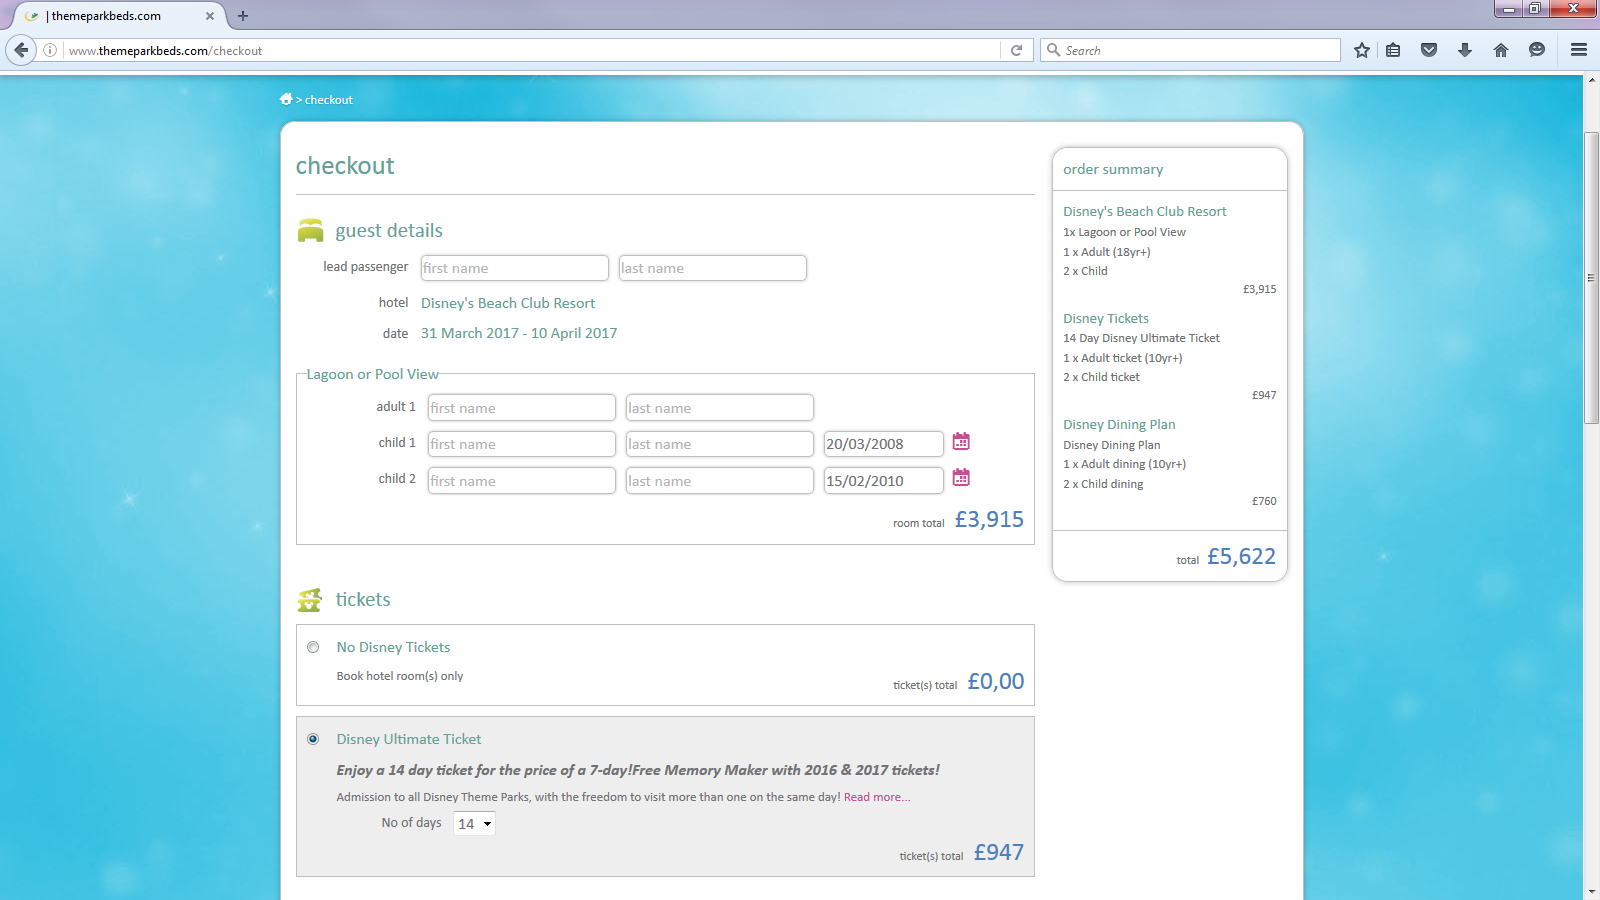Click the date range 31 March 2017 - 10 April 2017
1600x900 pixels.
(x=519, y=333)
